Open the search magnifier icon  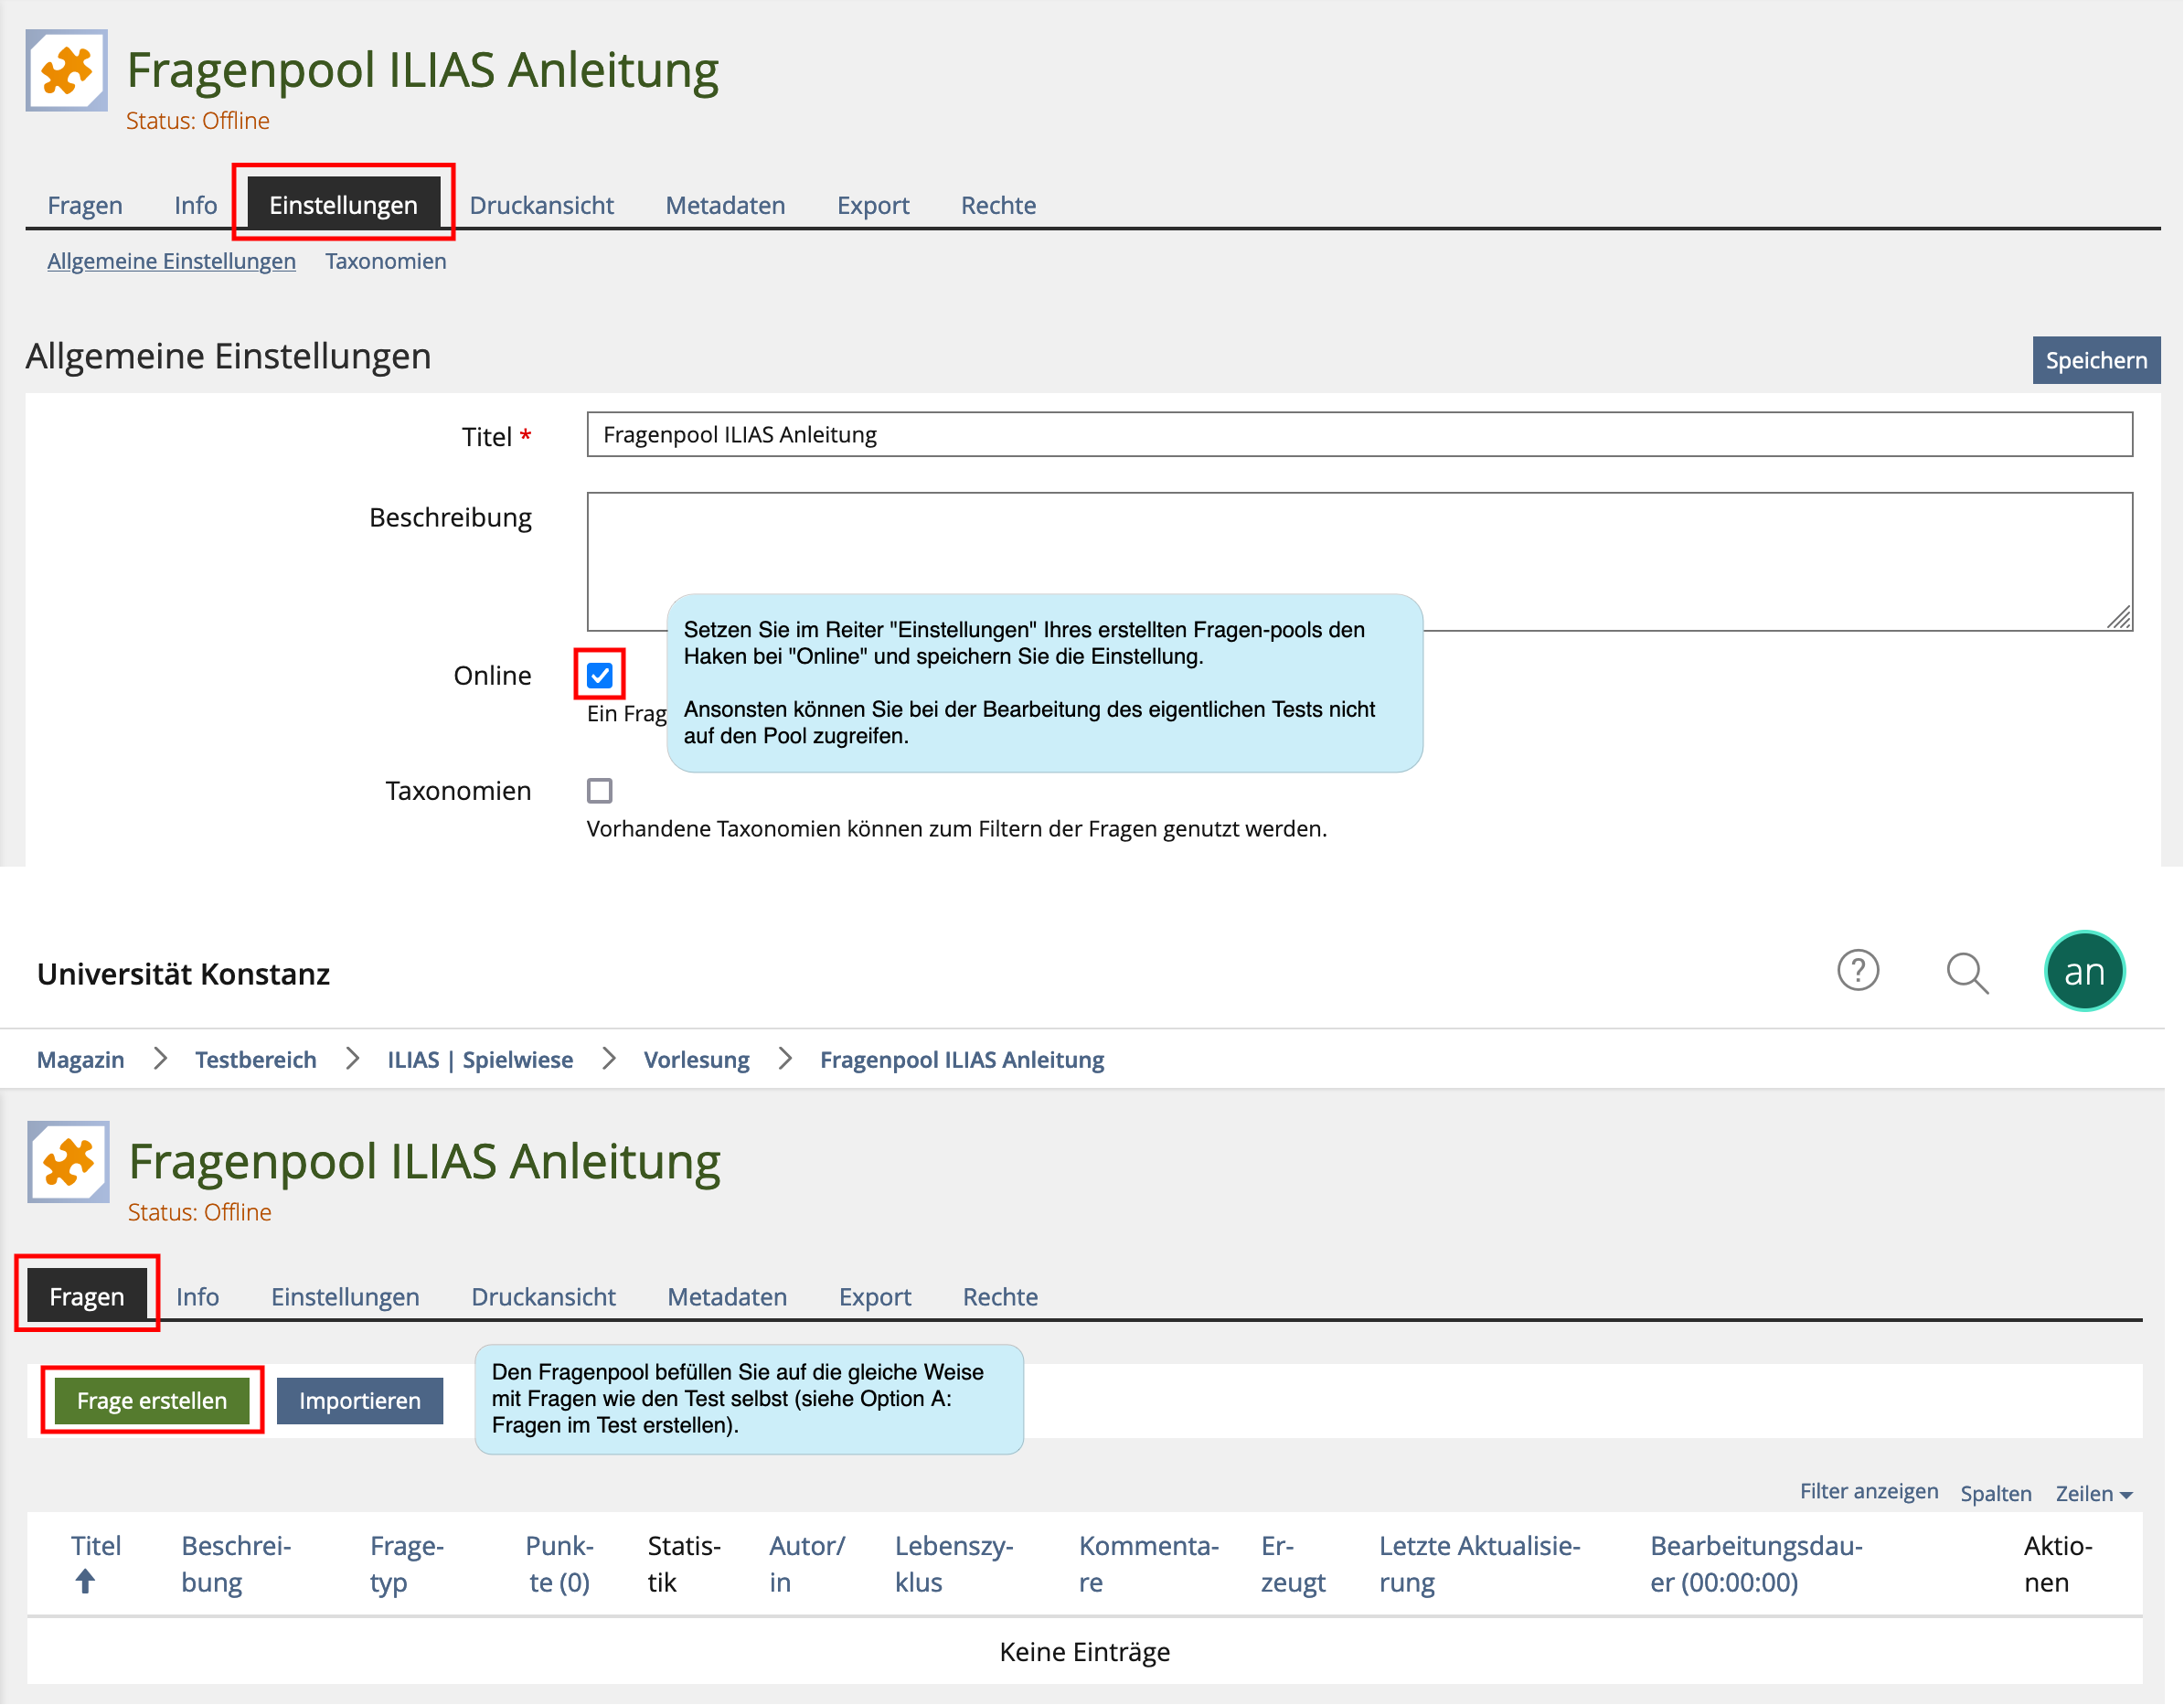[x=1968, y=973]
